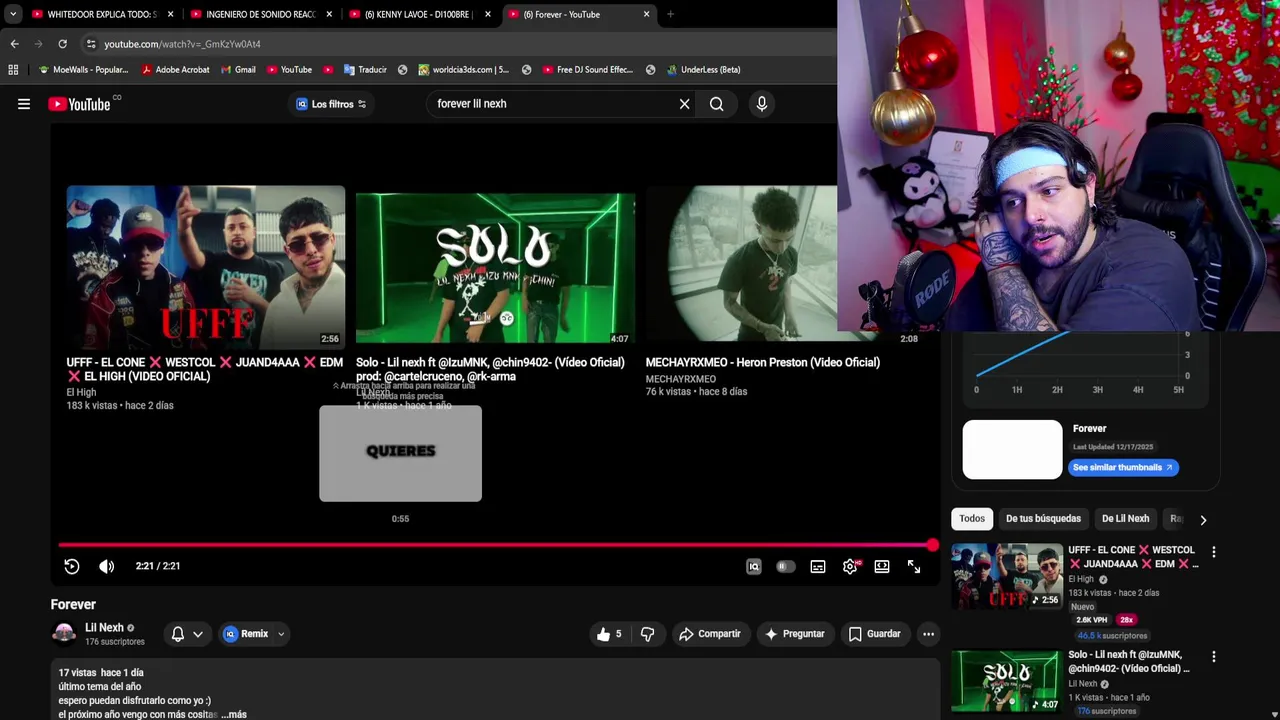Open the Adobe Acrobat bookmark
Screen dimensions: 1280x720
coord(175,70)
